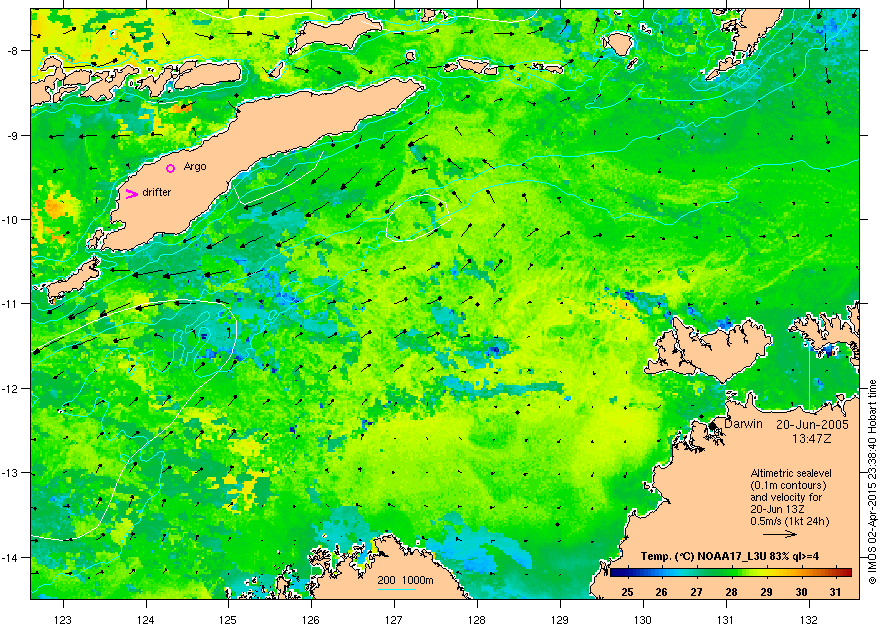Click the IMOS copyright timestamp text

pyautogui.click(x=873, y=482)
